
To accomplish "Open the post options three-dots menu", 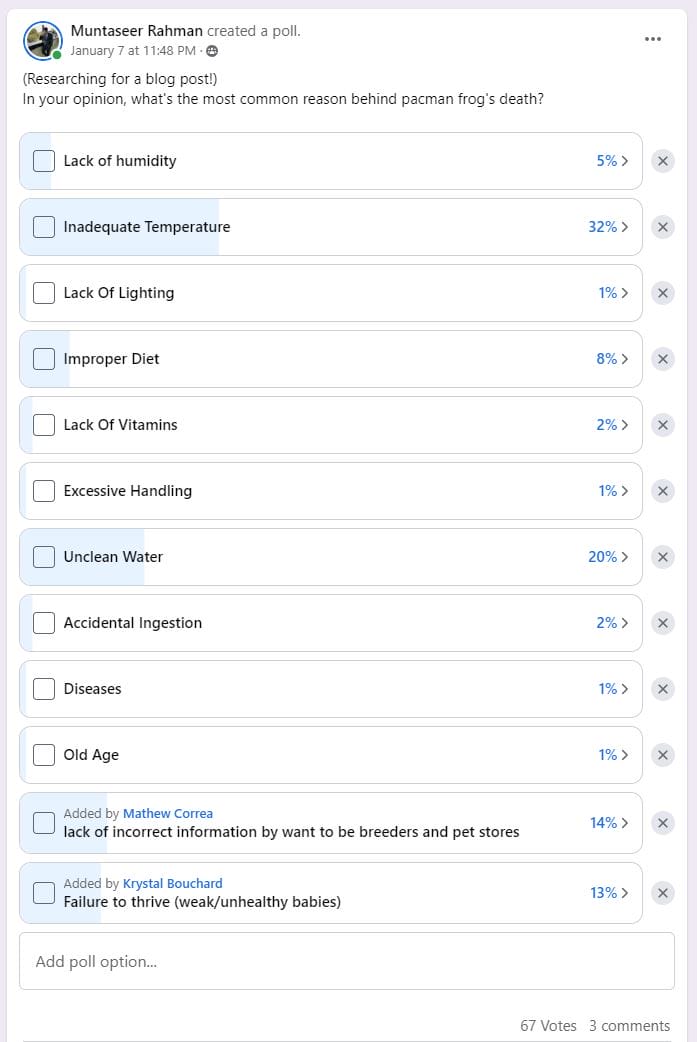I will (653, 39).
